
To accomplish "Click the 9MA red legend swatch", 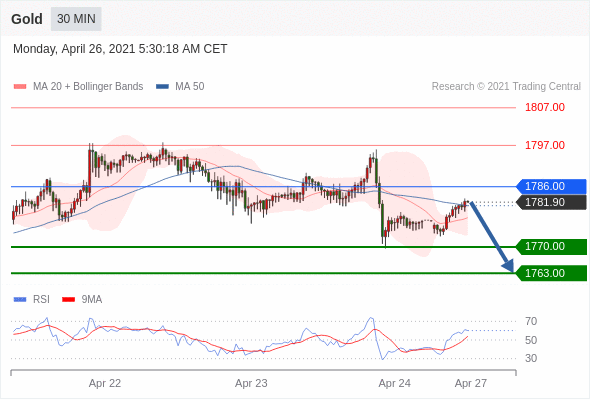I will tap(68, 300).
